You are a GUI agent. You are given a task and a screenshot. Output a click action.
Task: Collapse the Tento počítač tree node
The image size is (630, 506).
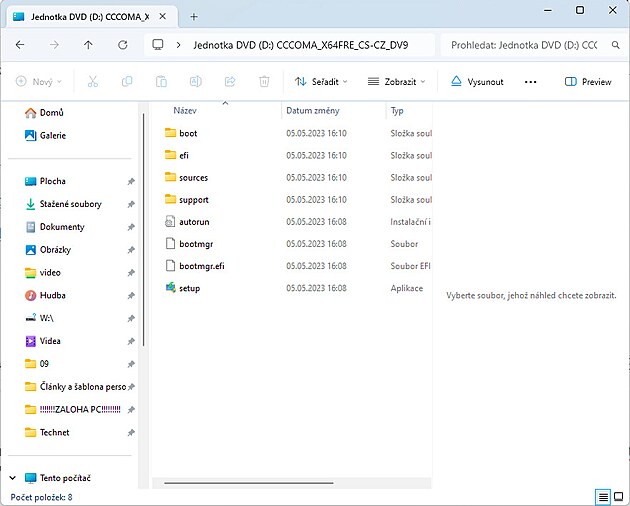pyautogui.click(x=12, y=478)
